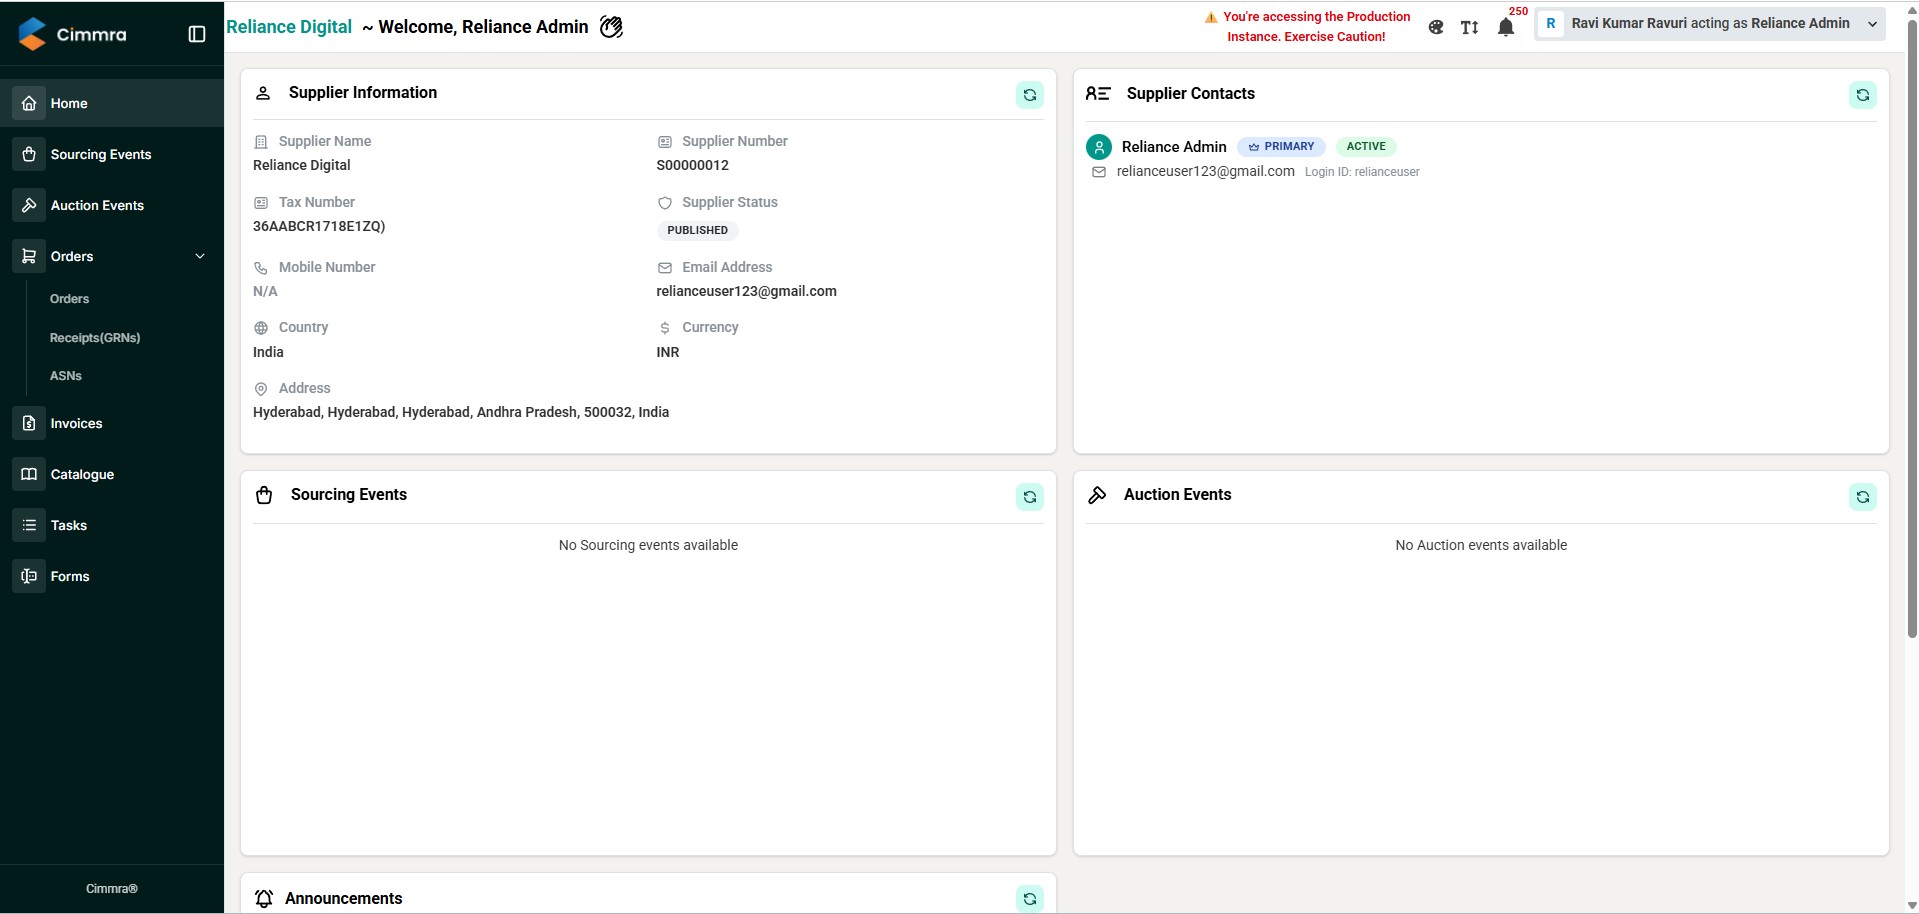Click contact email relianceuser123@gmail.com
The image size is (1919, 914).
1205,171
